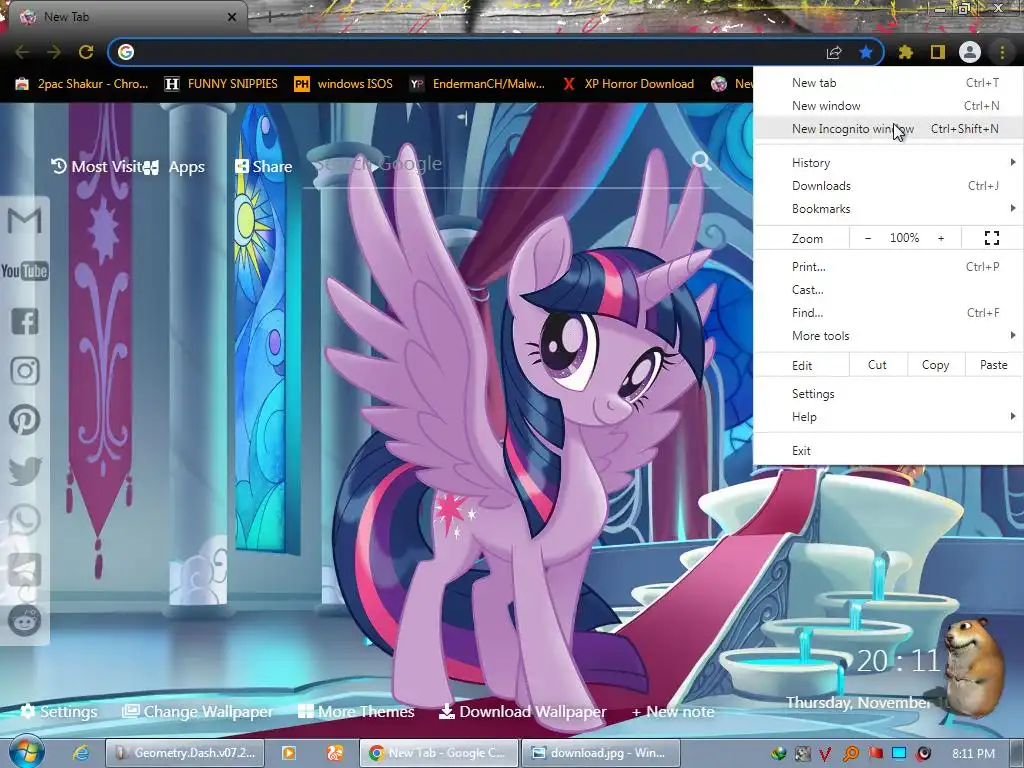
Task: Click More Themes
Action: [356, 711]
